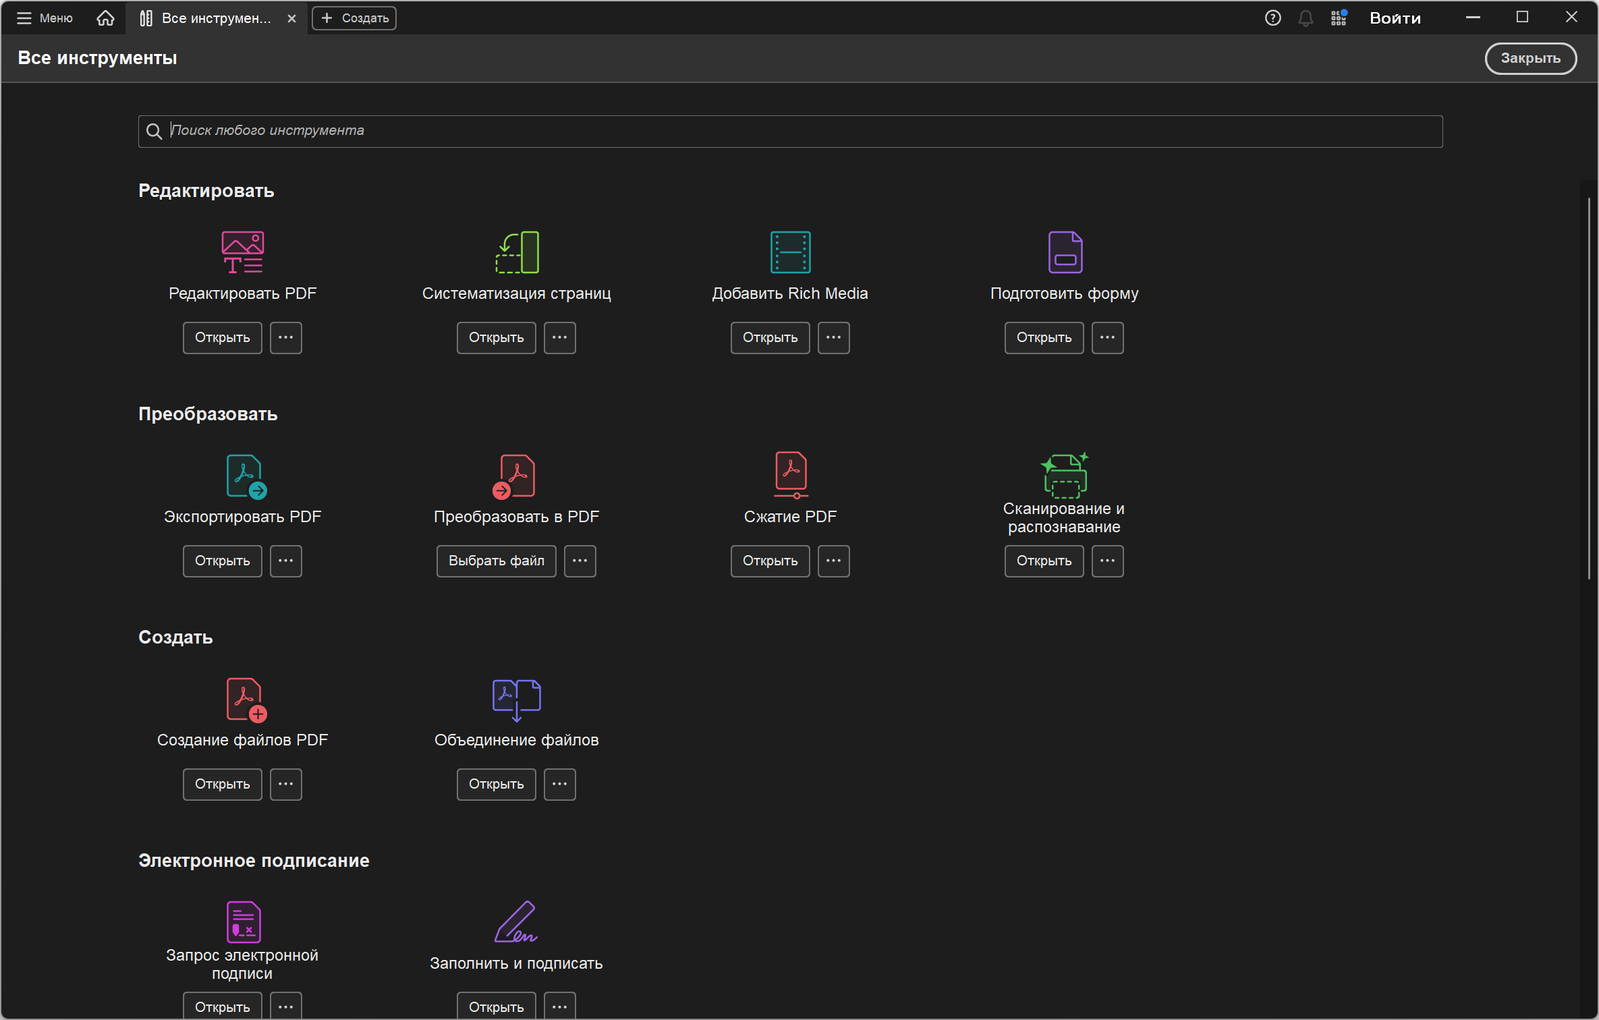
Task: Click the Редактировать PDF tool icon
Action: (242, 252)
